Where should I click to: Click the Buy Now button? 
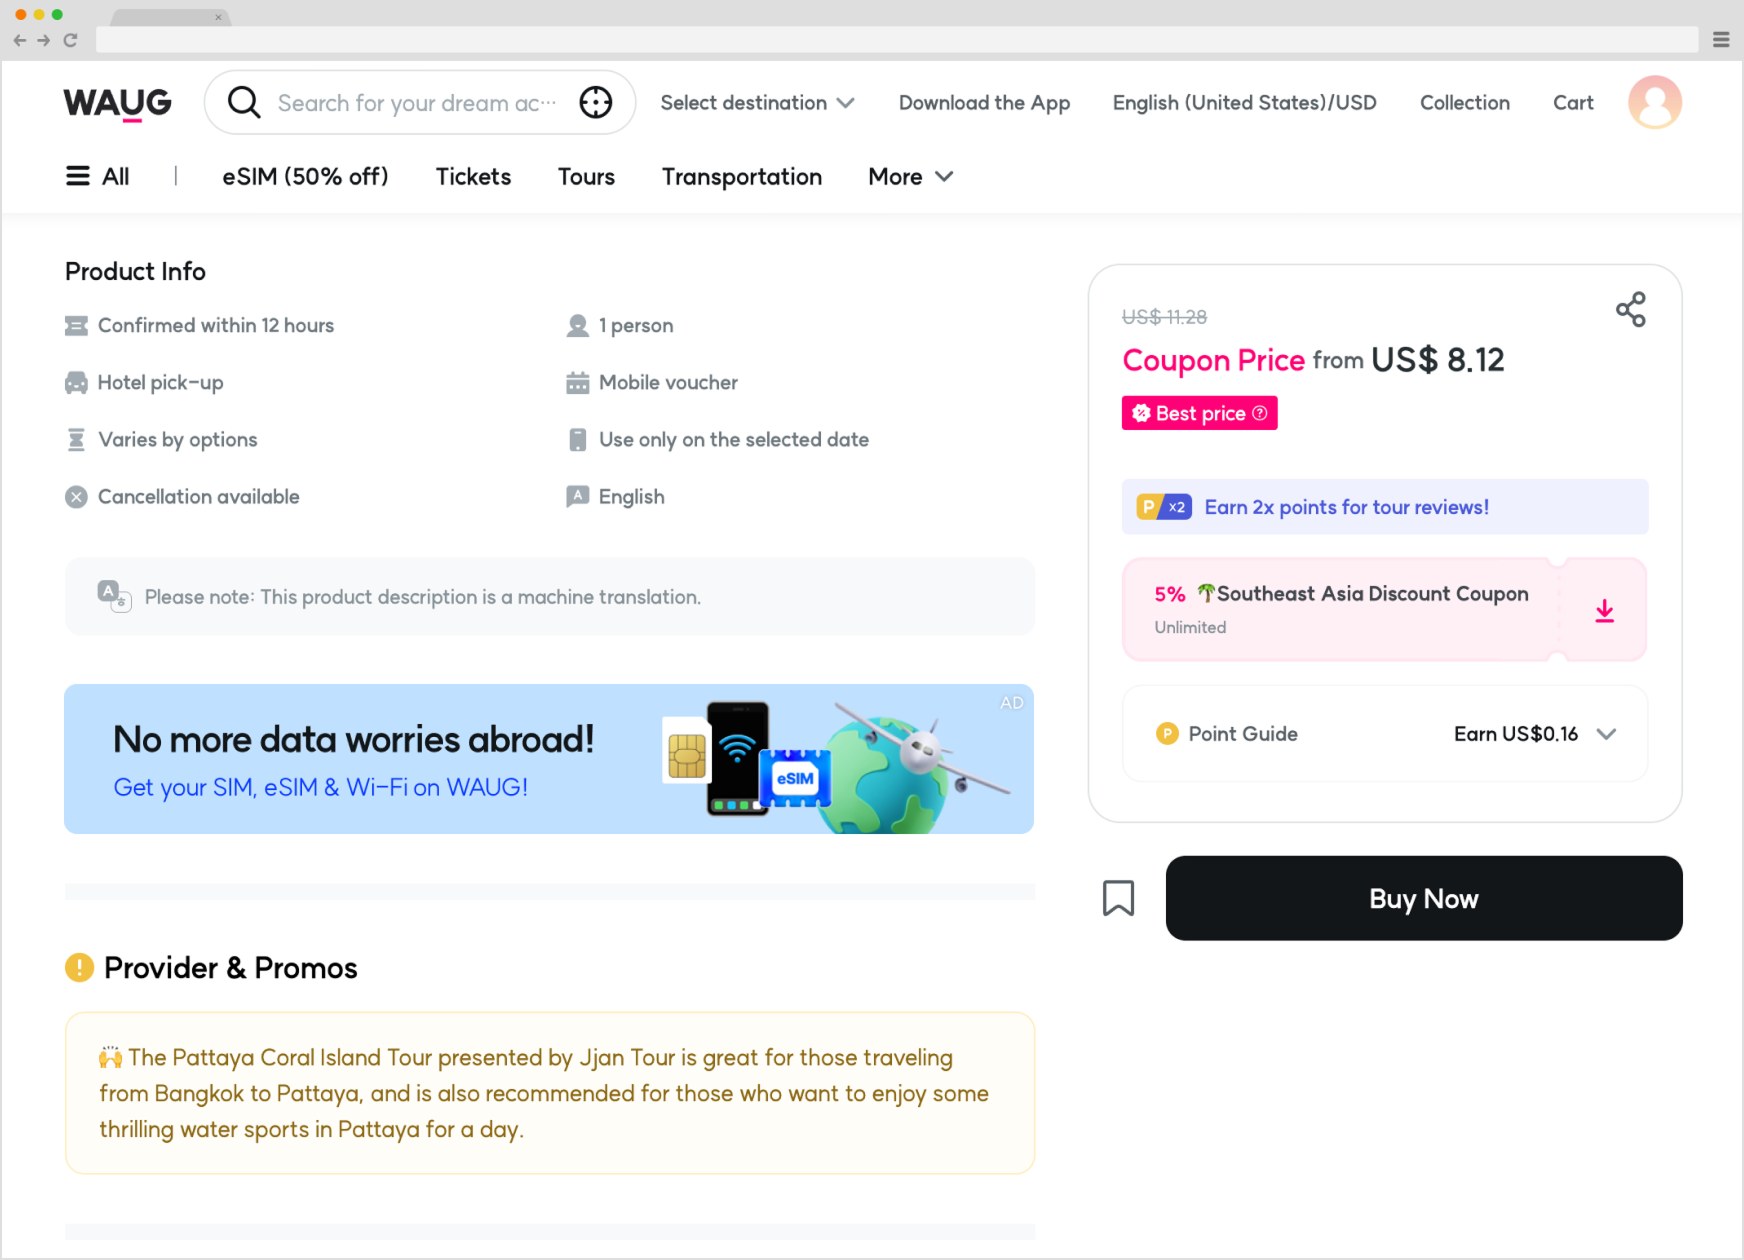click(1424, 898)
